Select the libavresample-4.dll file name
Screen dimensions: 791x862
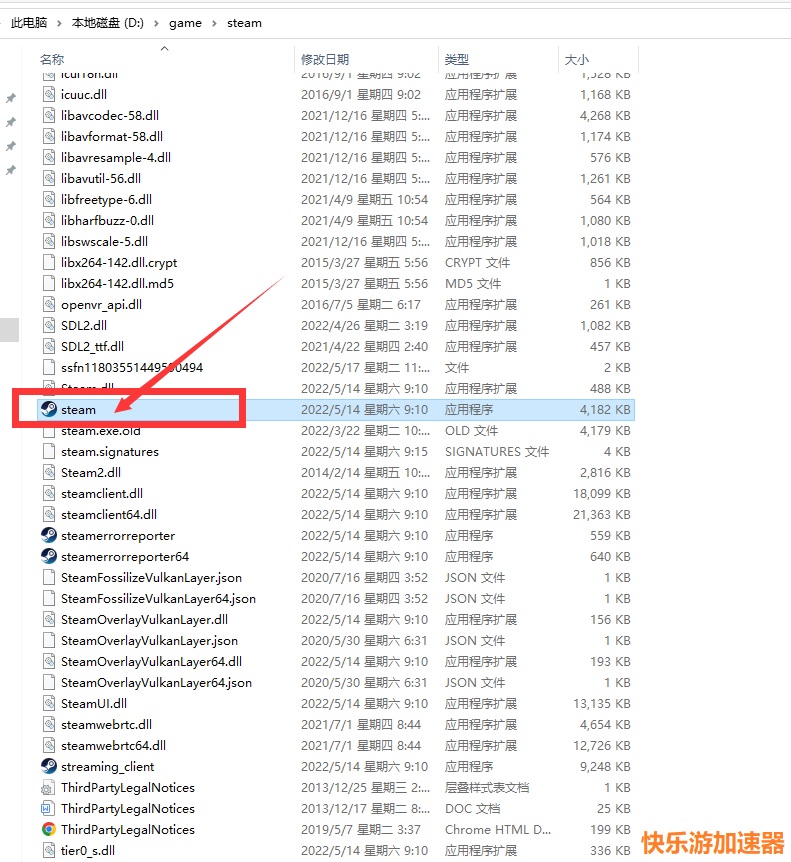[x=115, y=157]
